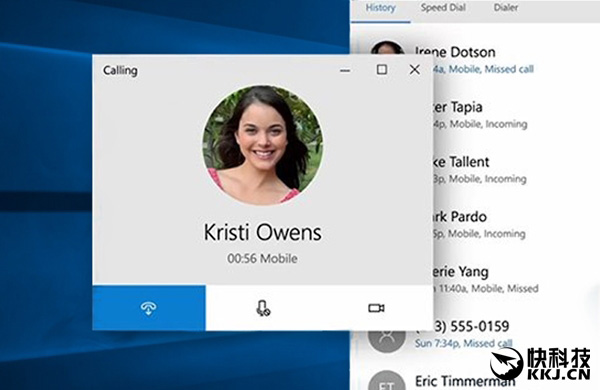
Task: Select Irene Dotson missed call entry
Action: point(474,60)
